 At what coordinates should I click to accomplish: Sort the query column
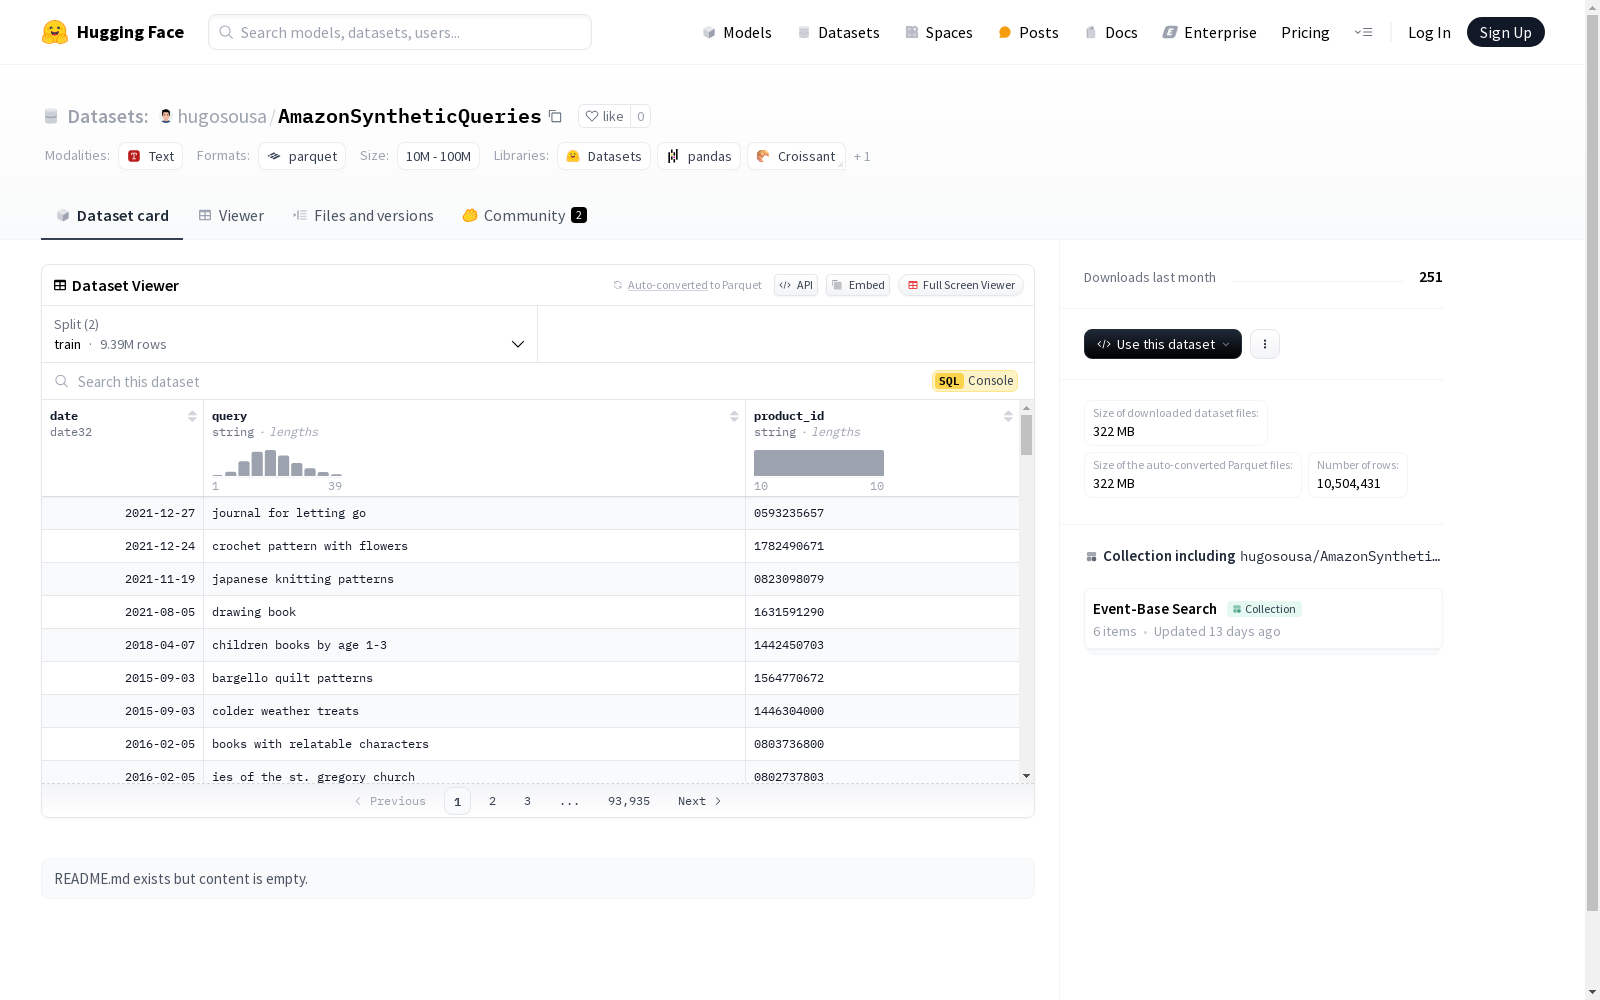[734, 416]
